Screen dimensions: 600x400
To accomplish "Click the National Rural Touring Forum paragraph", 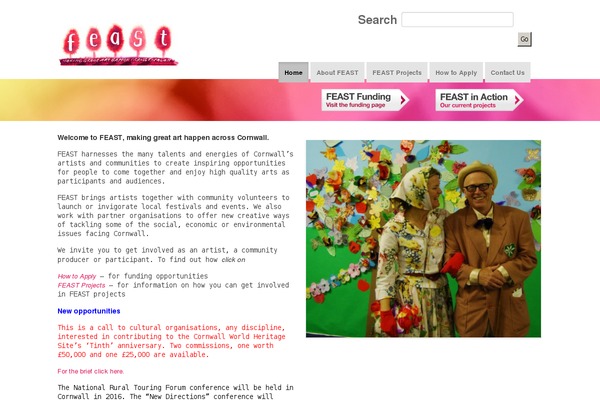I will pos(175,392).
